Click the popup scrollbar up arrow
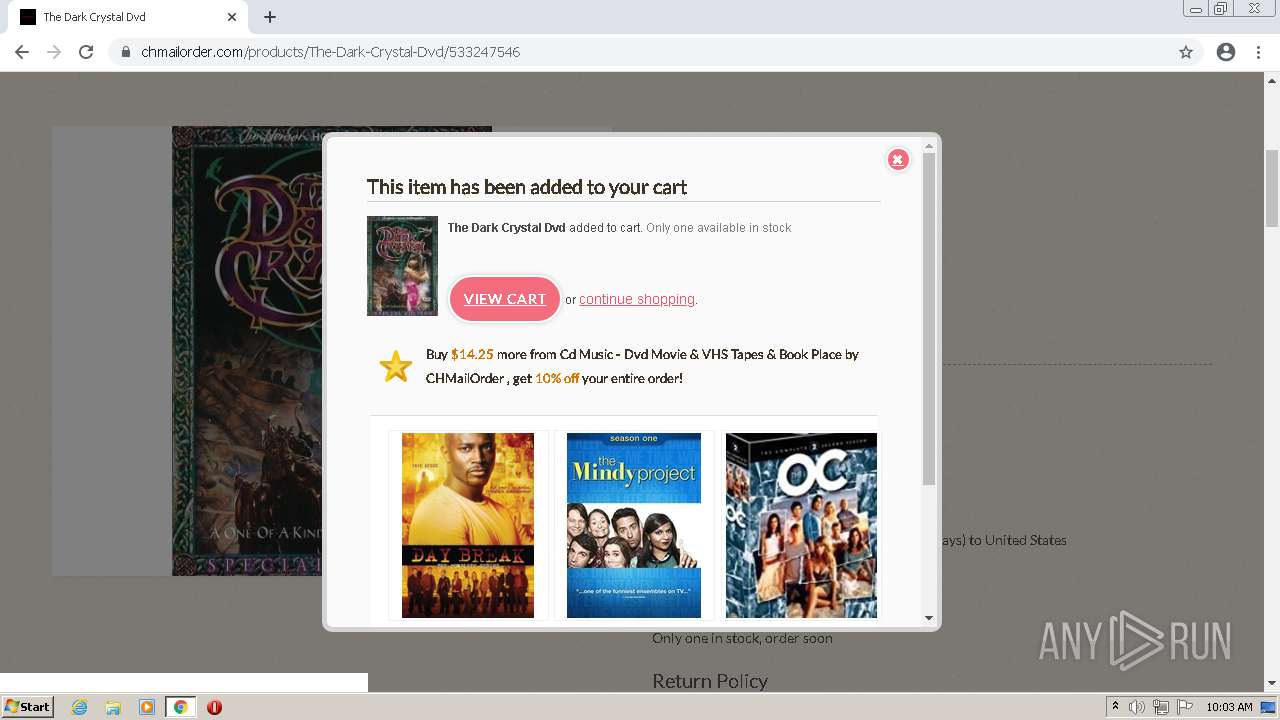This screenshot has height=720, width=1280. pos(929,146)
